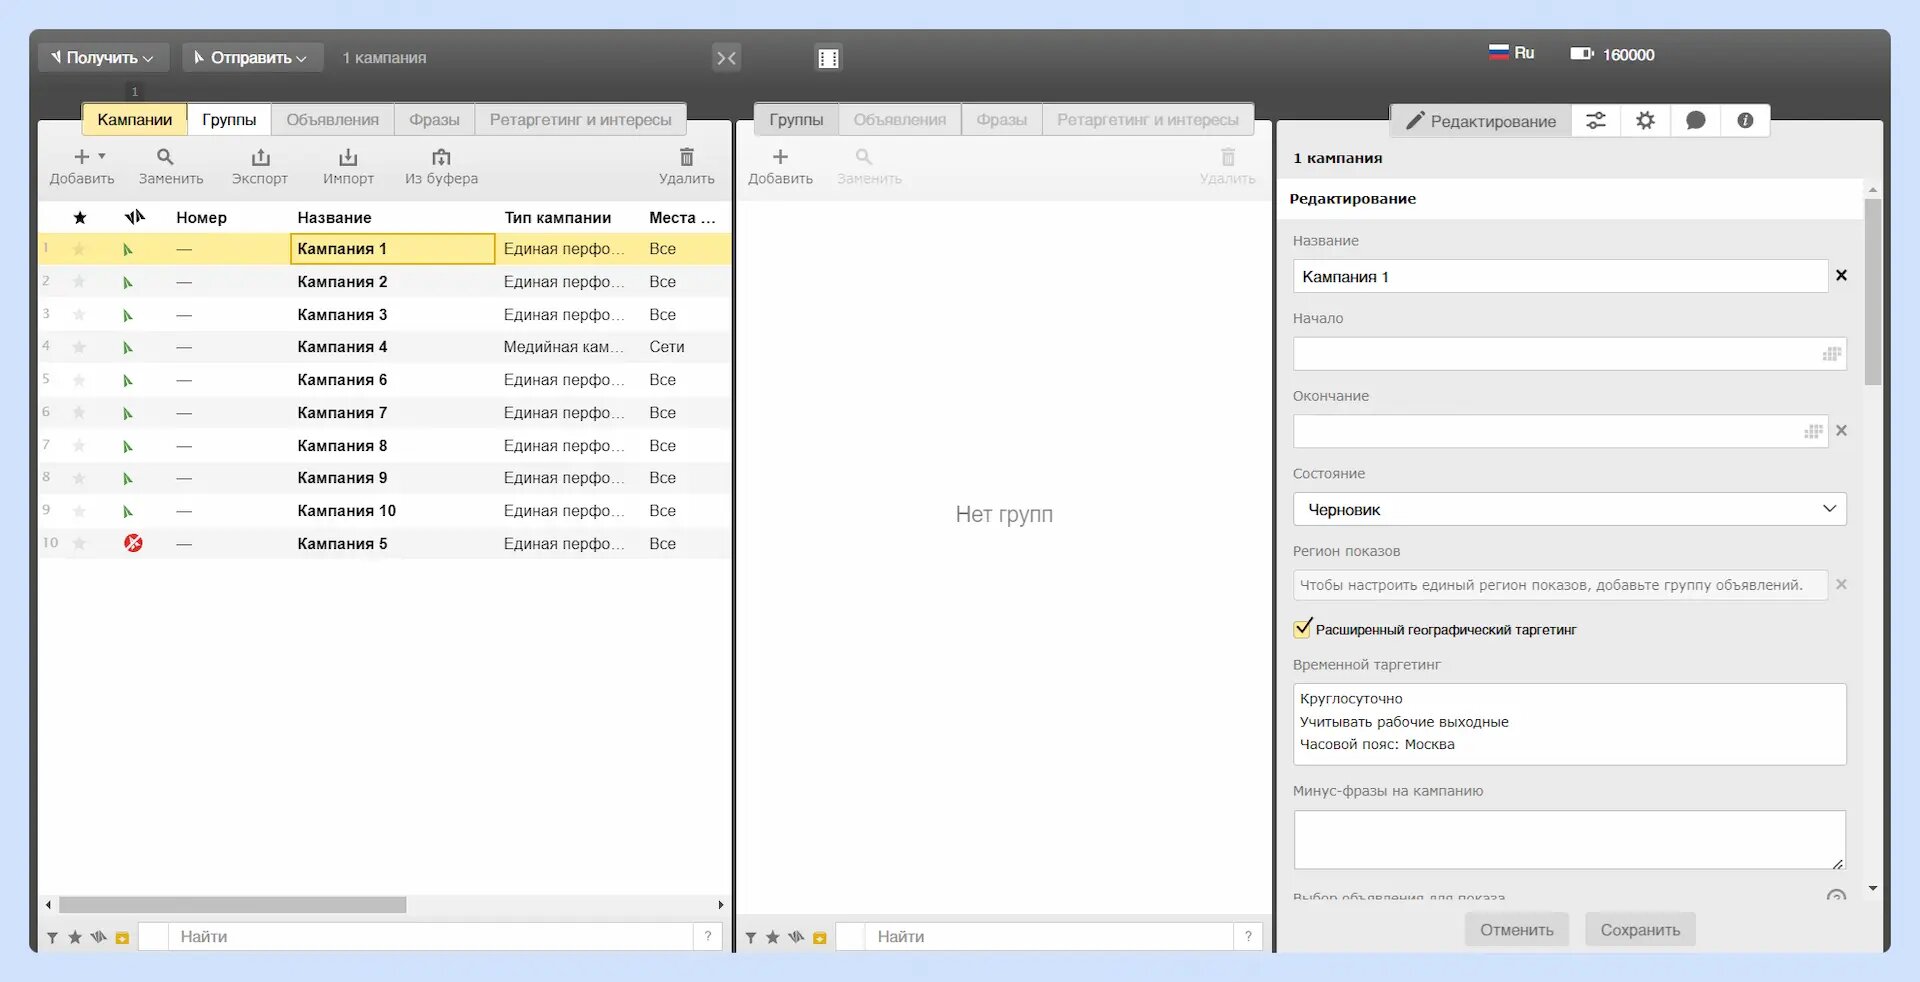
Task: Click the edit panel vertical scrollbar thumb
Action: click(x=1873, y=290)
